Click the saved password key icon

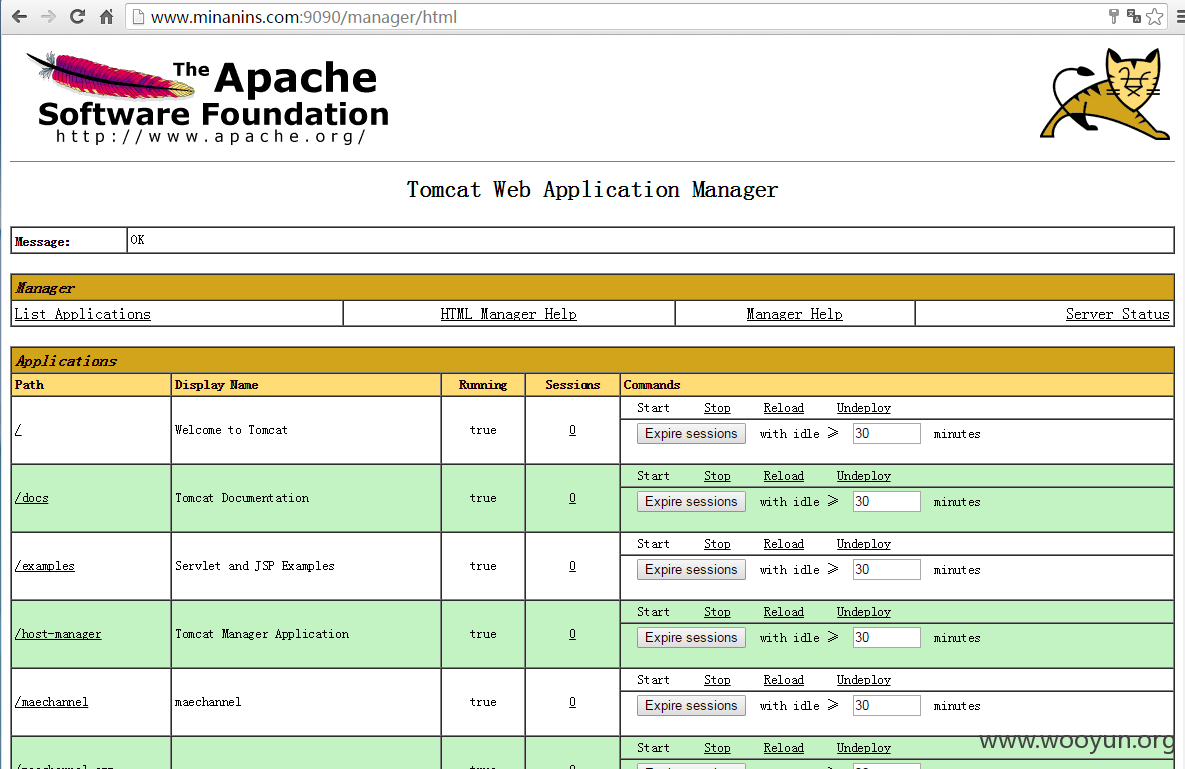pos(1113,17)
